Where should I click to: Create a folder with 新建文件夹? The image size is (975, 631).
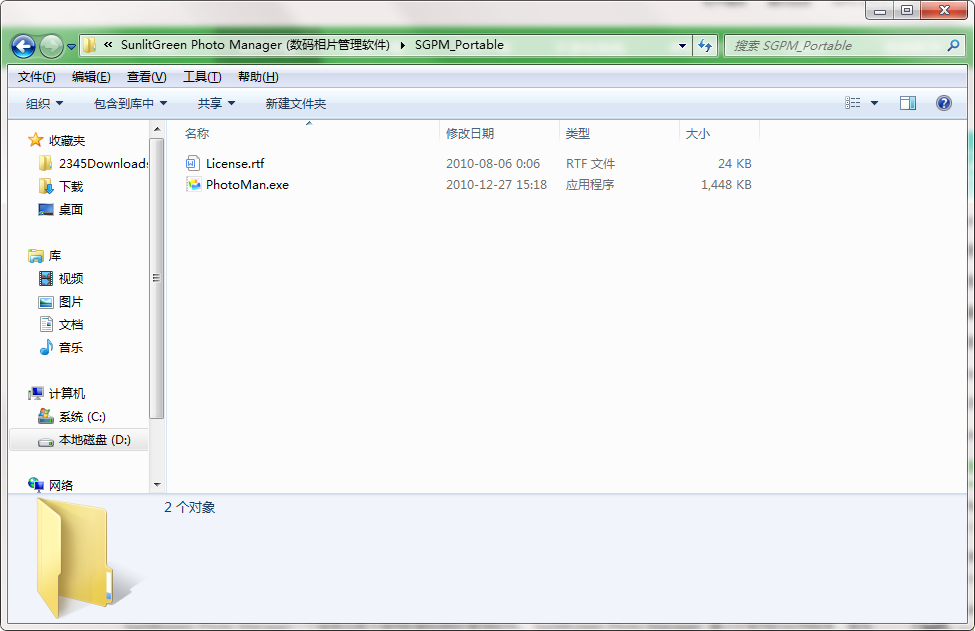click(x=295, y=103)
